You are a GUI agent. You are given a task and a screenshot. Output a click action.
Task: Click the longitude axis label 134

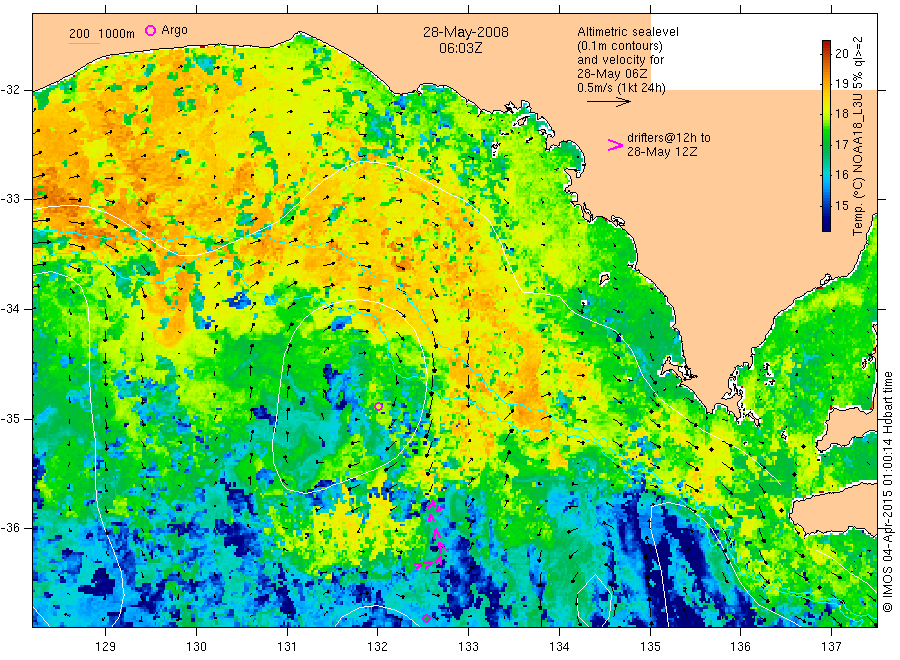pyautogui.click(x=559, y=647)
